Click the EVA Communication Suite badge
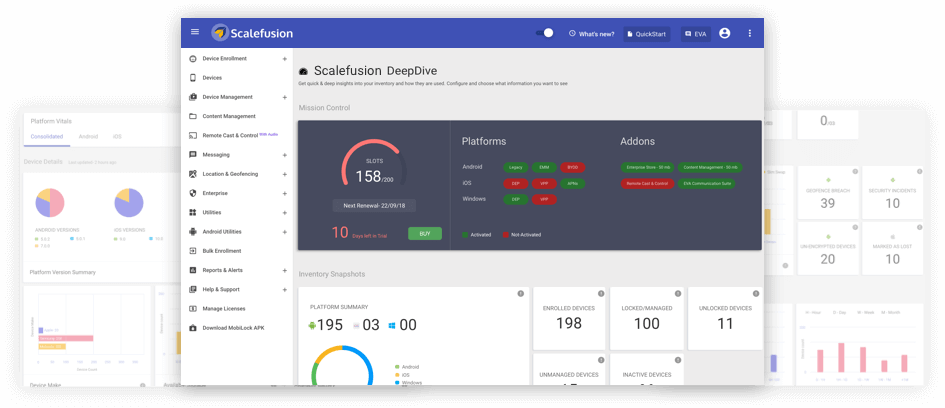Viewport: 945px width, 408px height. pos(706,183)
